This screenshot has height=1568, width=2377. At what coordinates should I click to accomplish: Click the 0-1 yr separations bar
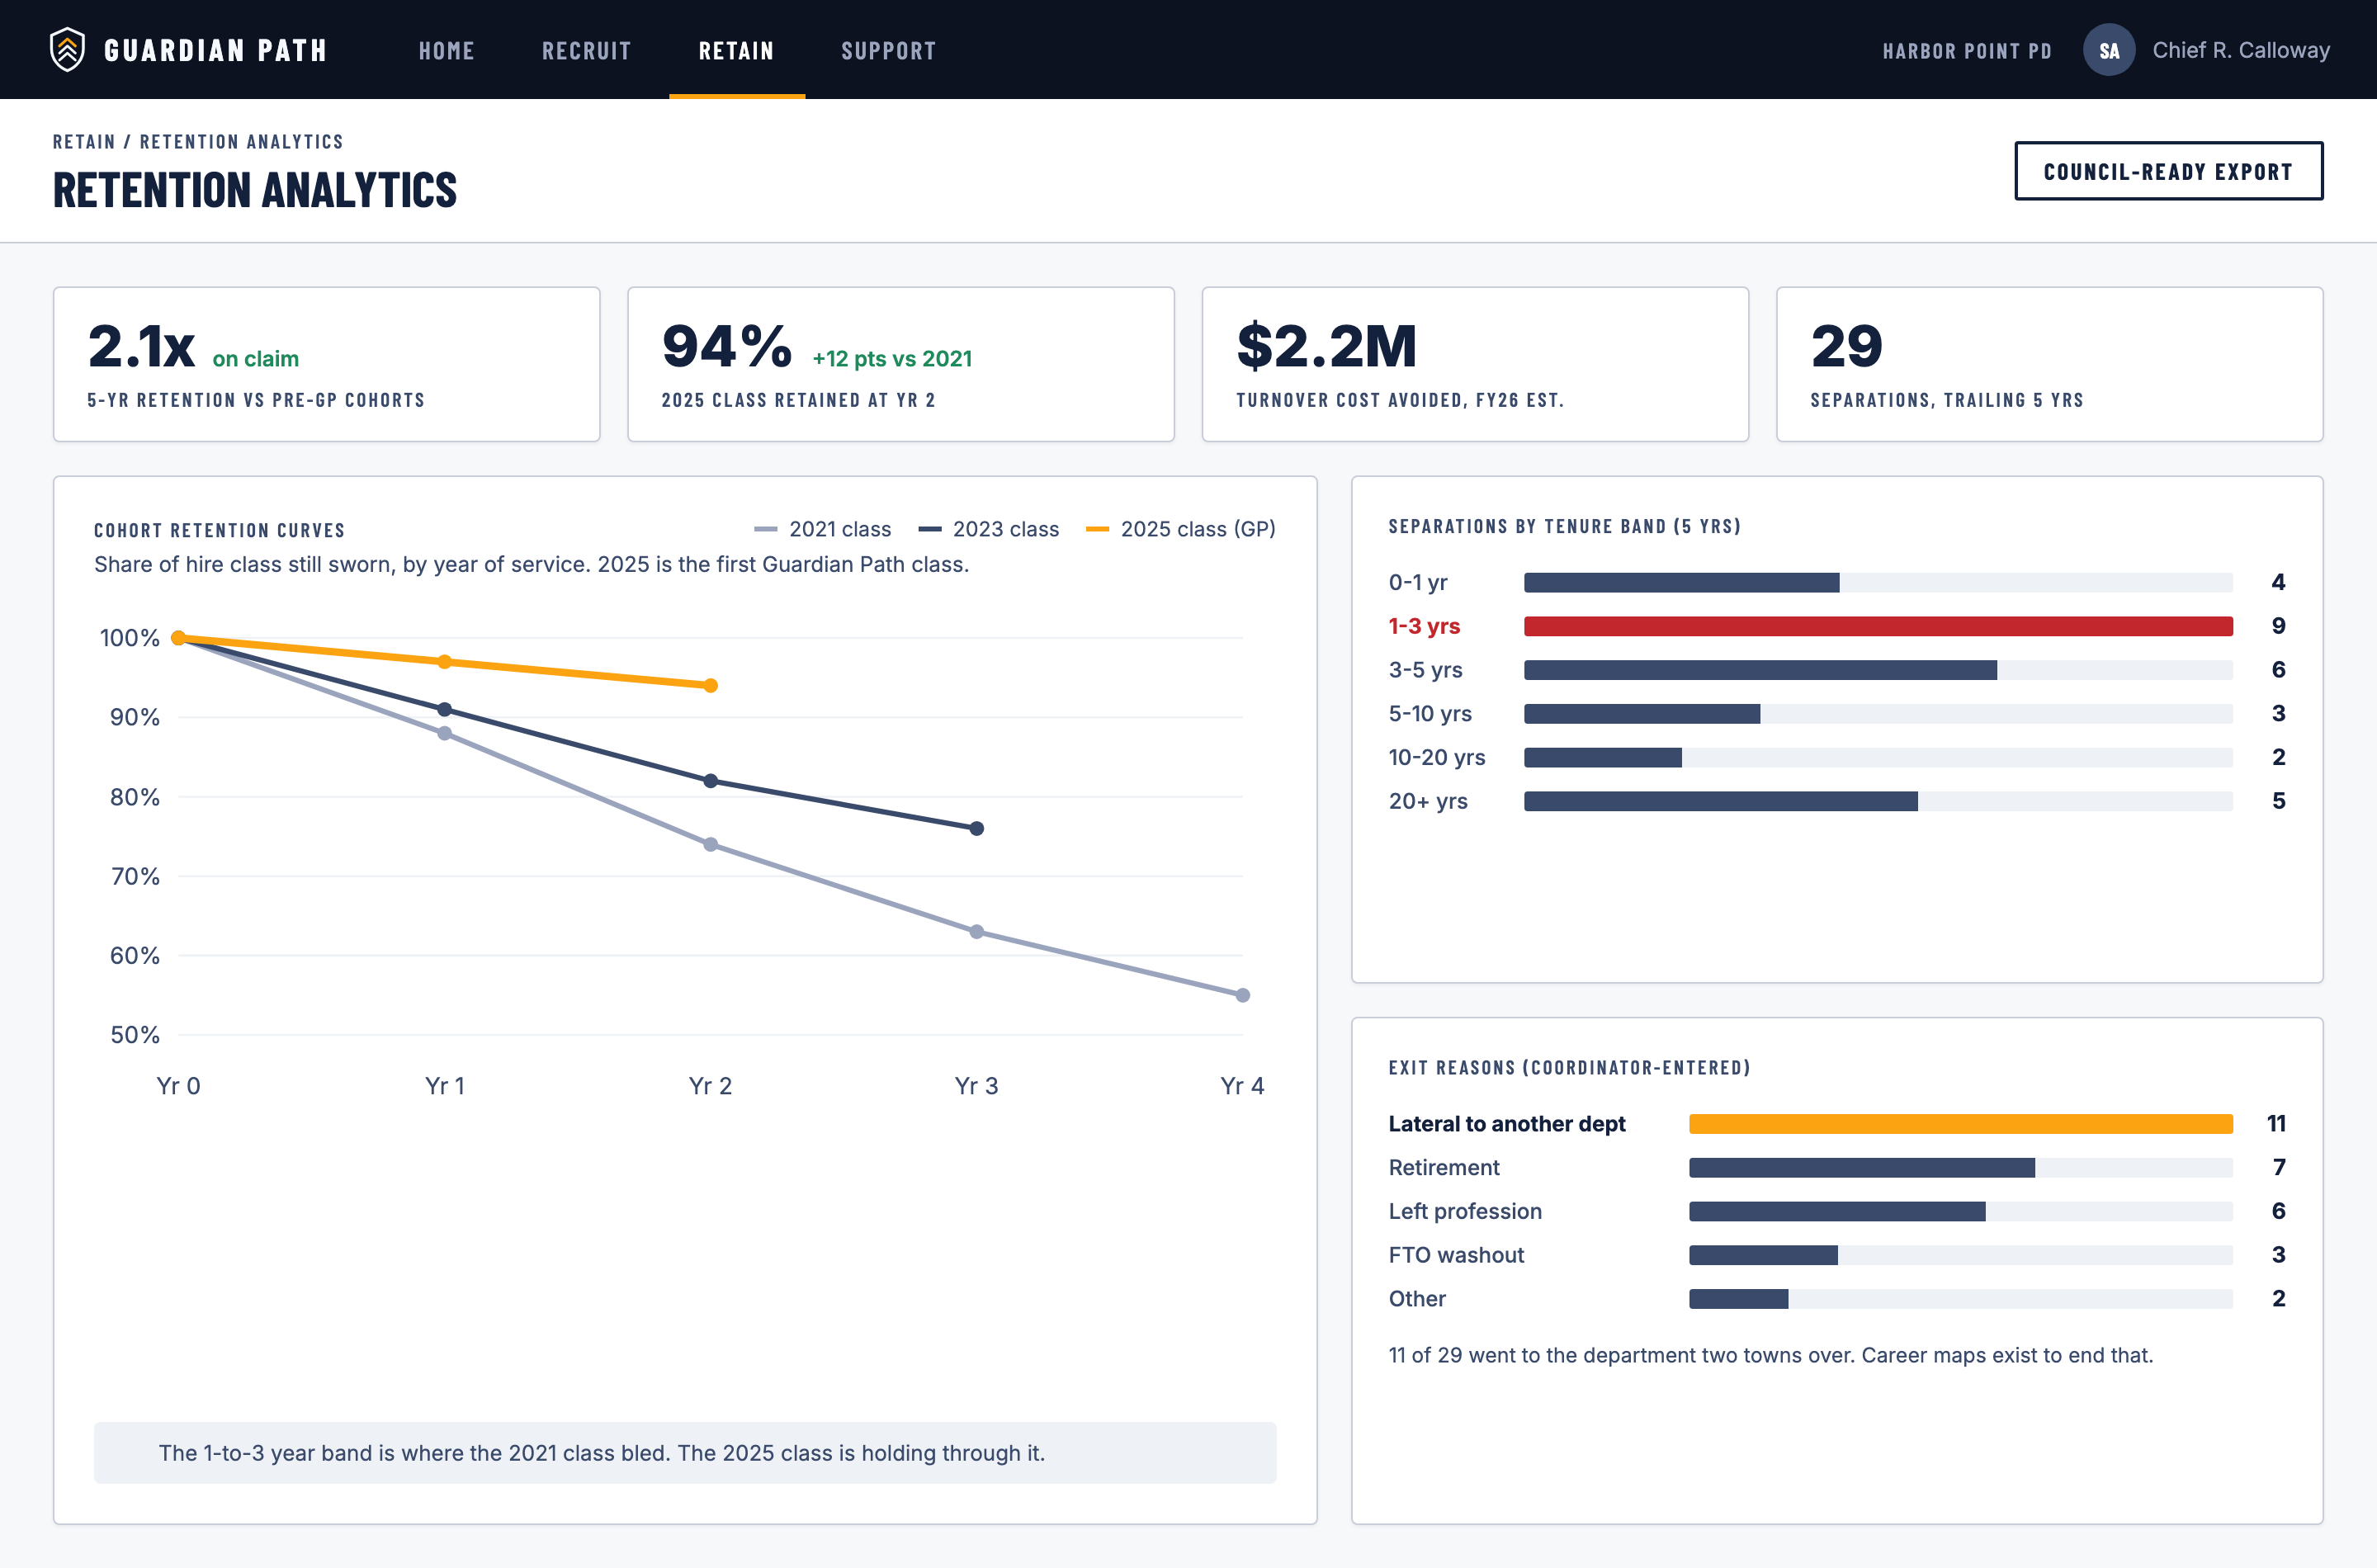click(1680, 582)
